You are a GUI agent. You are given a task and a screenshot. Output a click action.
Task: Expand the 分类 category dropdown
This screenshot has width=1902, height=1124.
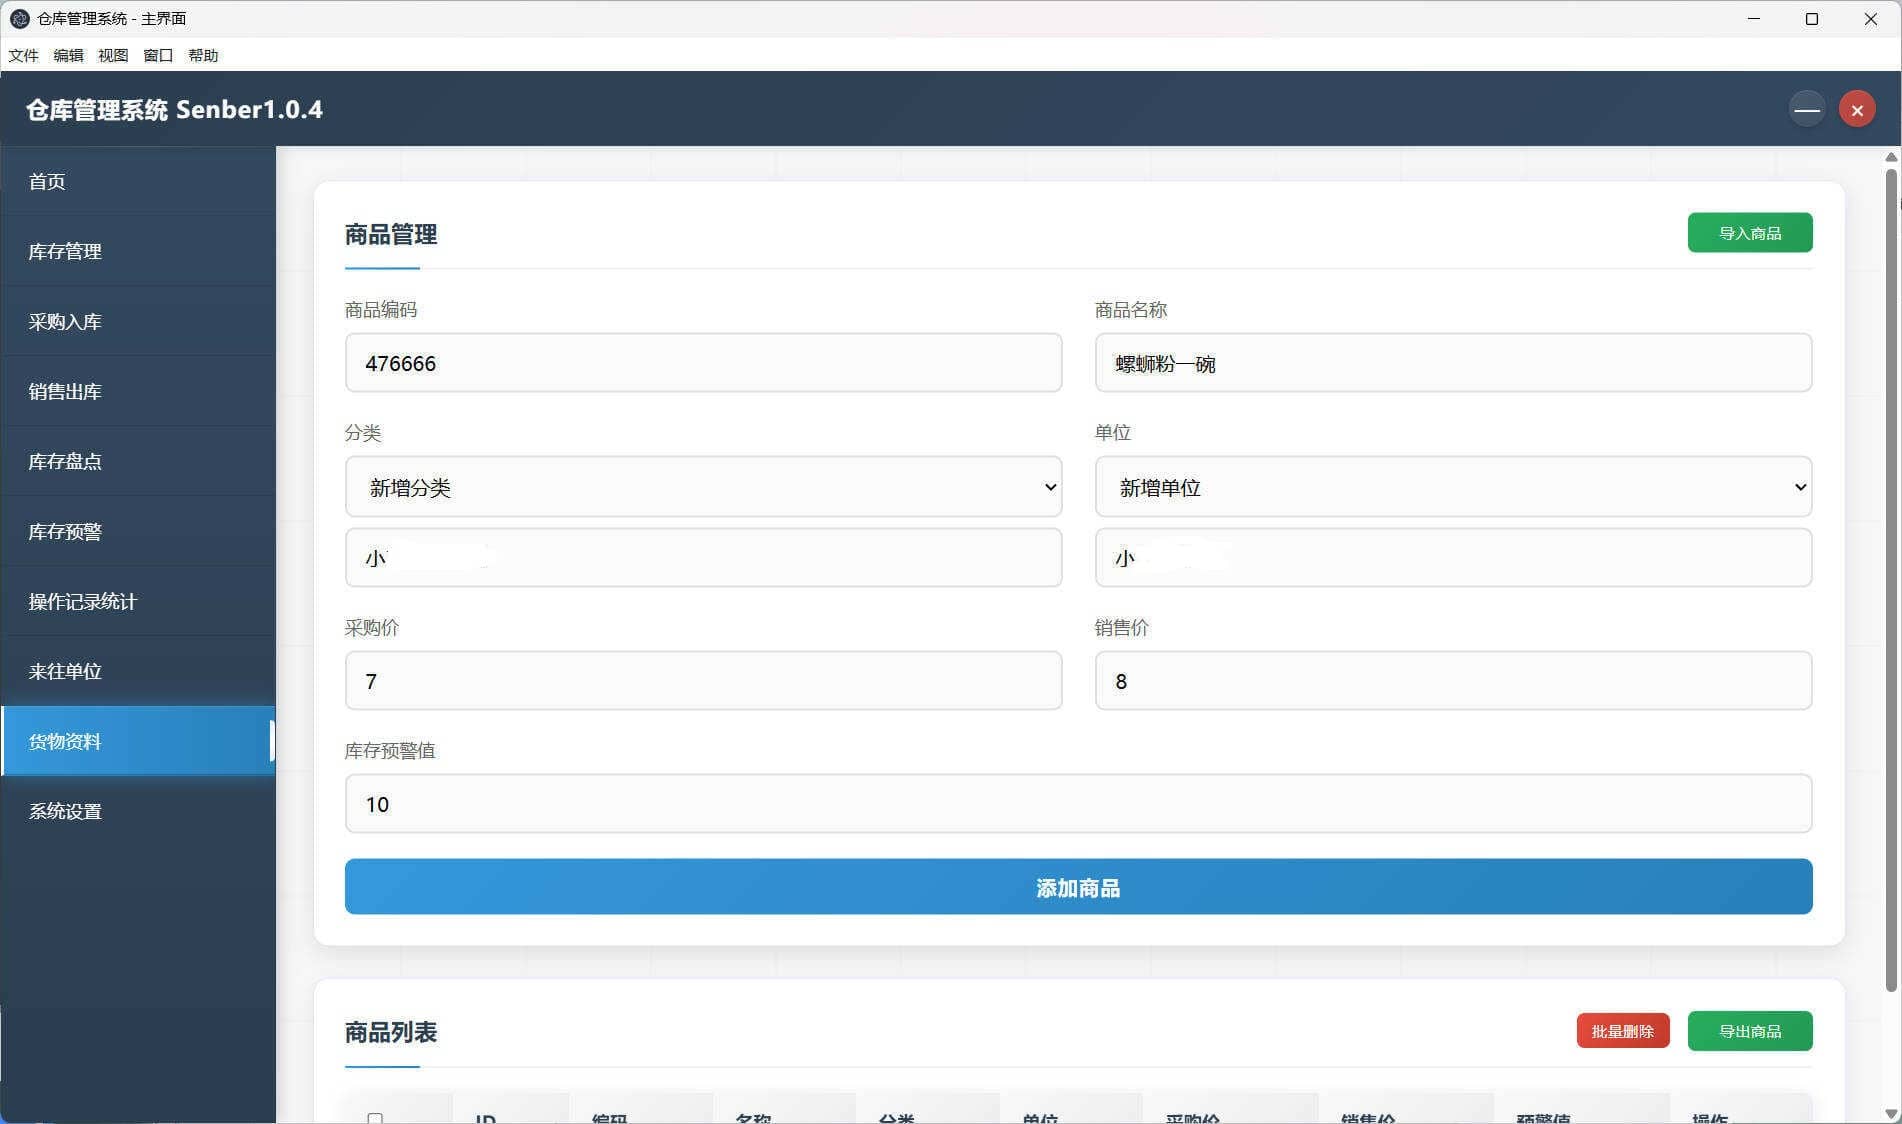[x=703, y=487]
